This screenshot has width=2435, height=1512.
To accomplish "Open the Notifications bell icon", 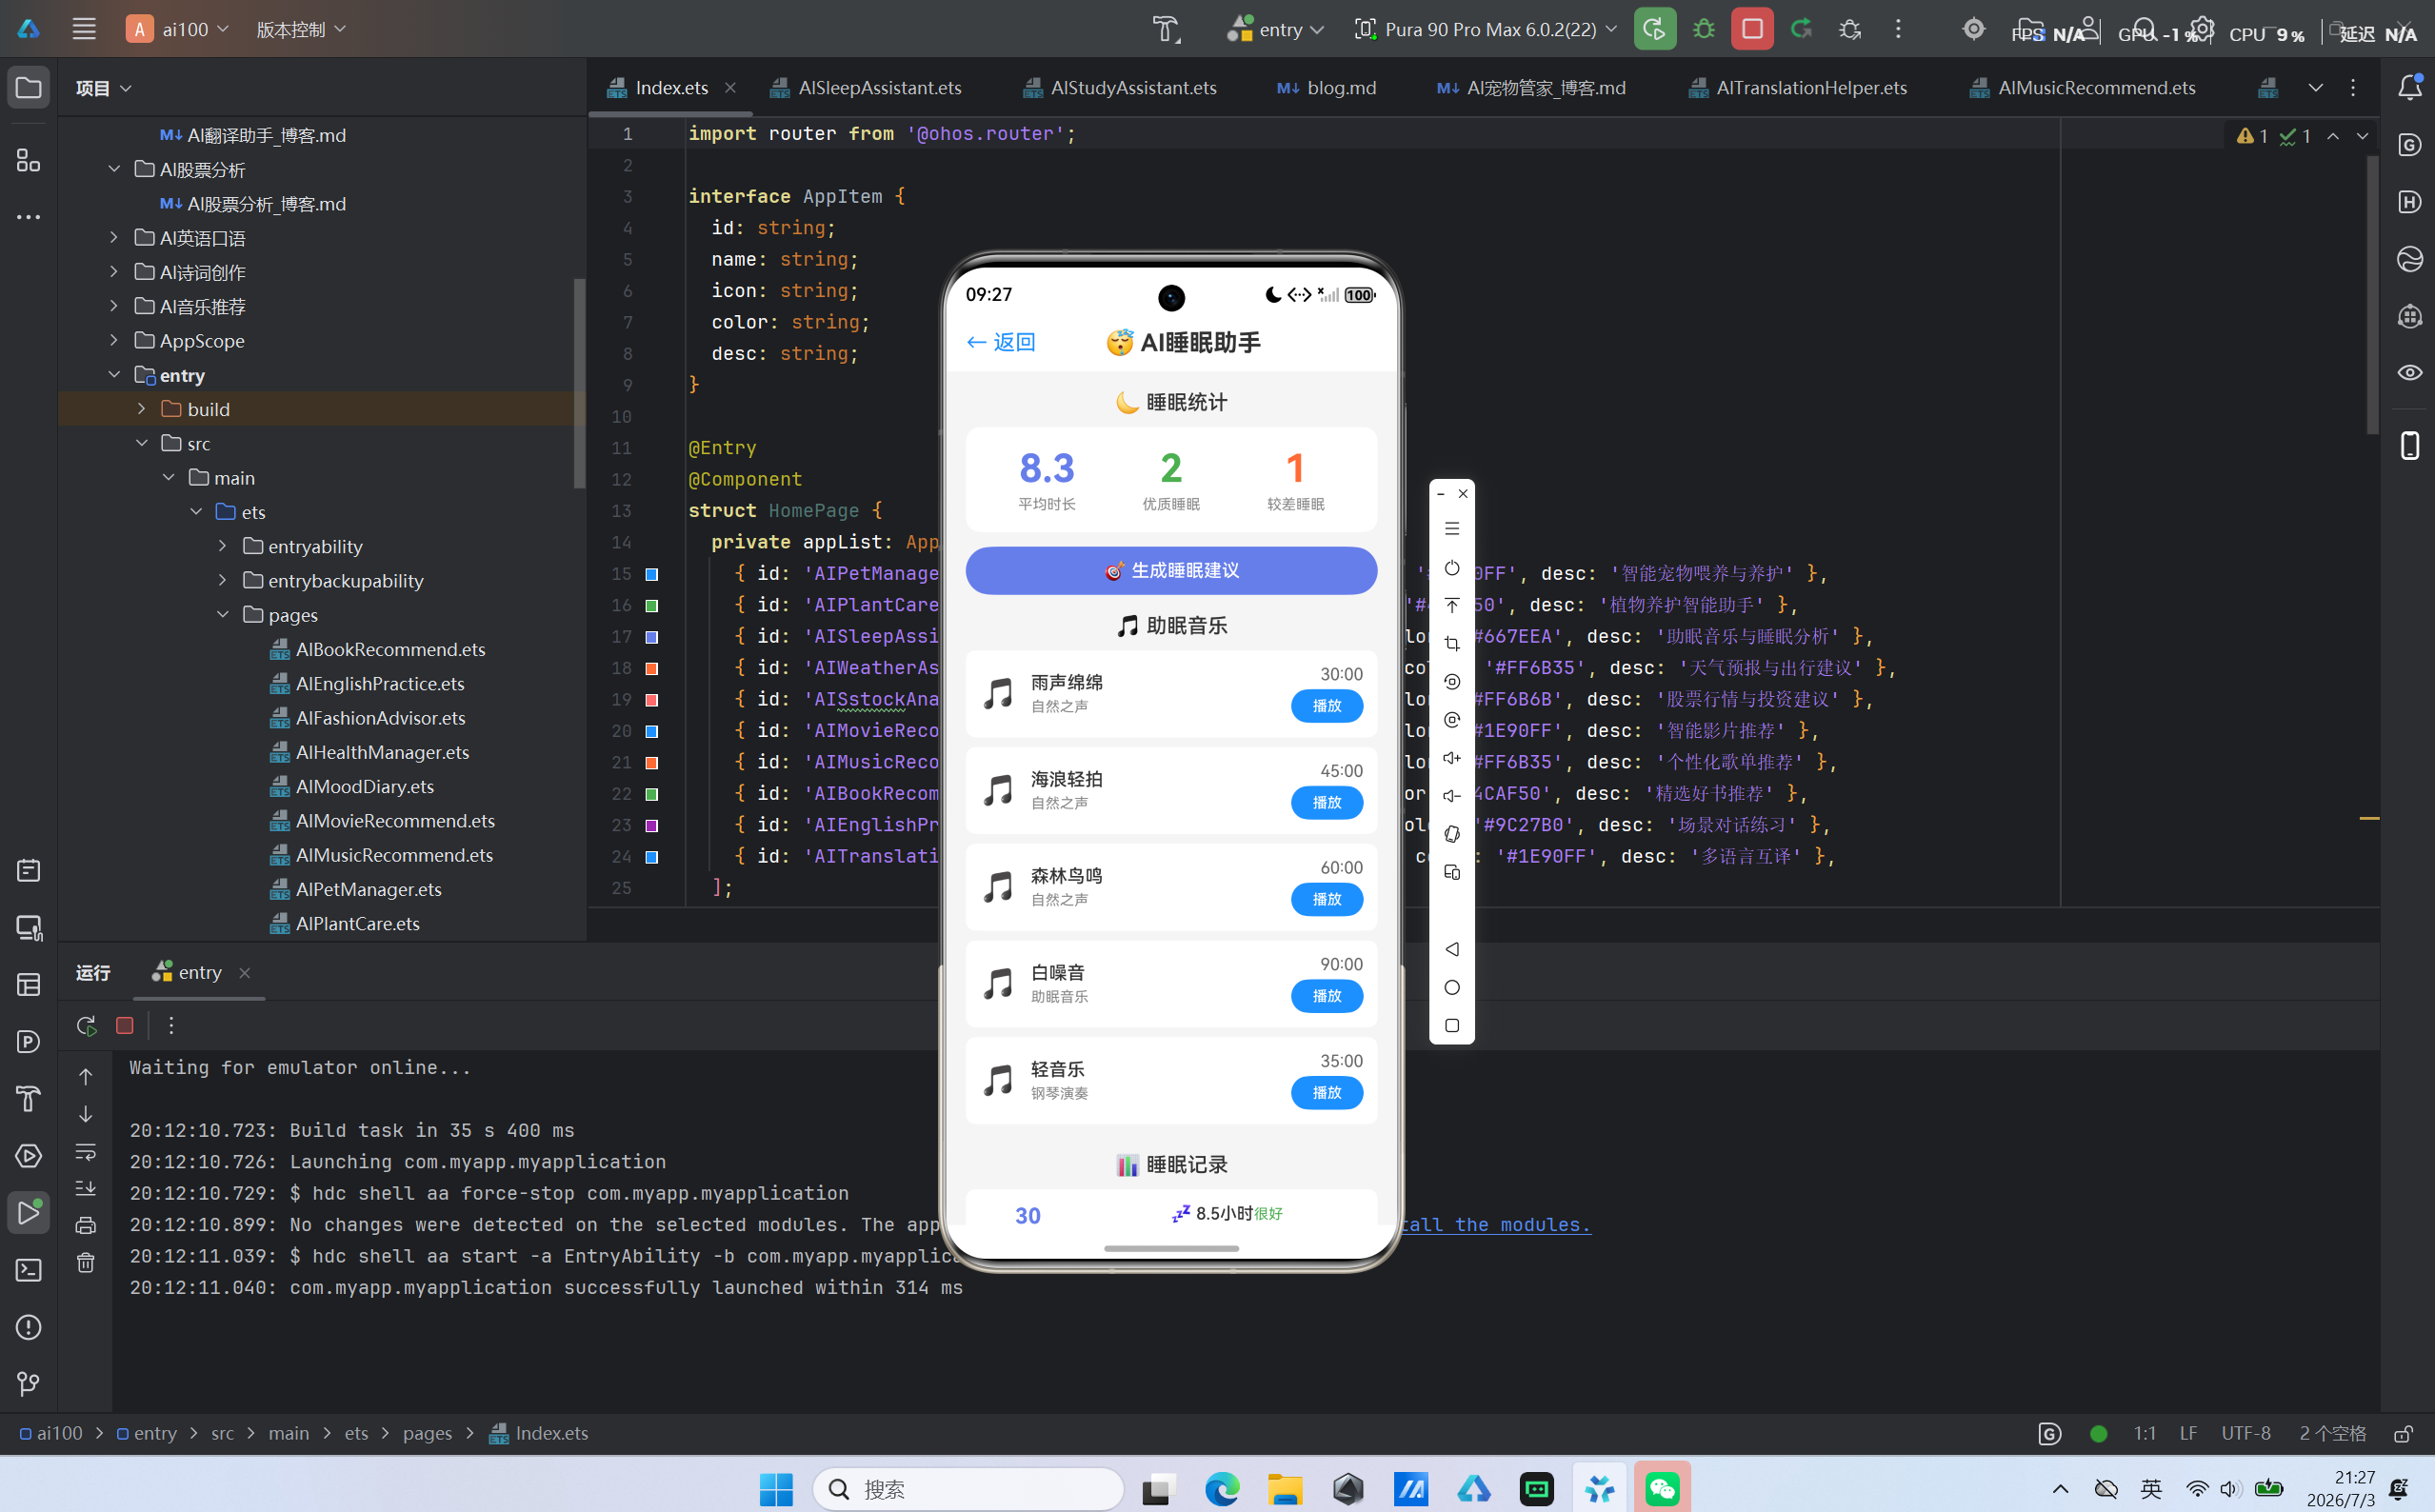I will pyautogui.click(x=2409, y=88).
